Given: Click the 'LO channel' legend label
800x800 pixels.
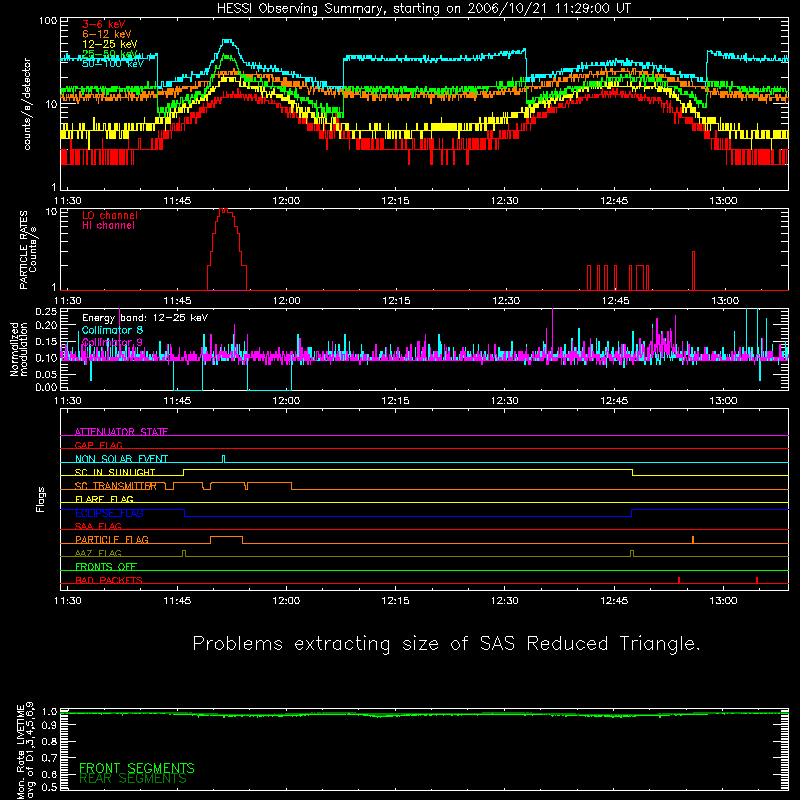Looking at the screenshot, I should (x=110, y=215).
